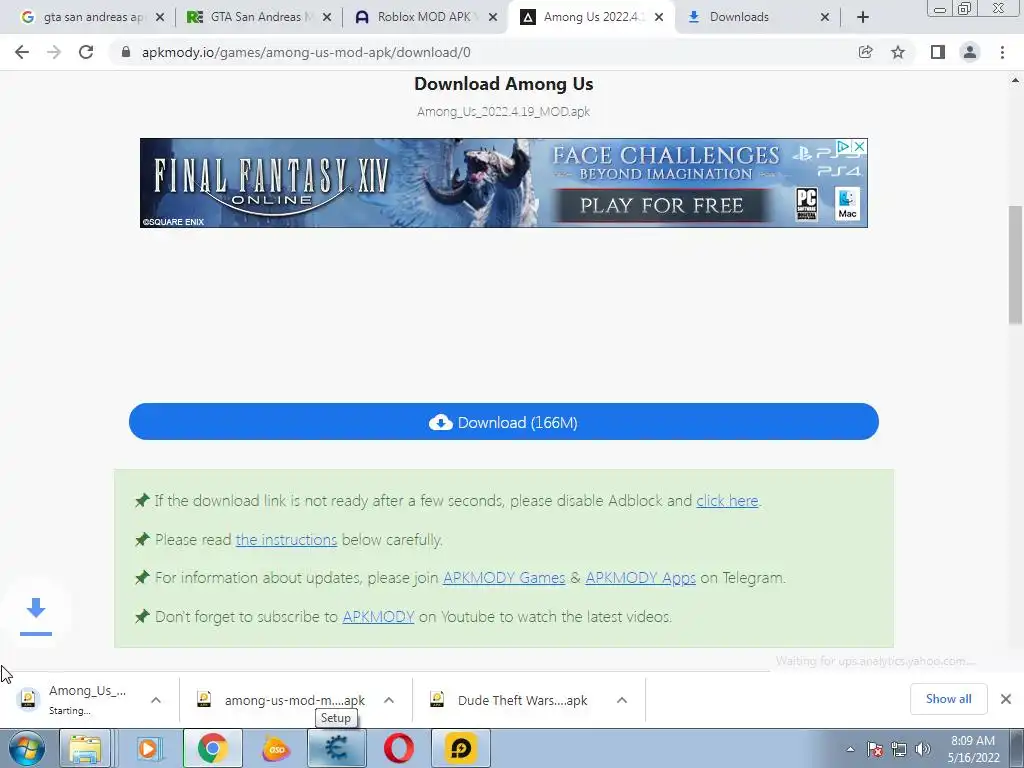The width and height of the screenshot is (1024, 768).
Task: Open the Windows Start menu
Action: 26,748
